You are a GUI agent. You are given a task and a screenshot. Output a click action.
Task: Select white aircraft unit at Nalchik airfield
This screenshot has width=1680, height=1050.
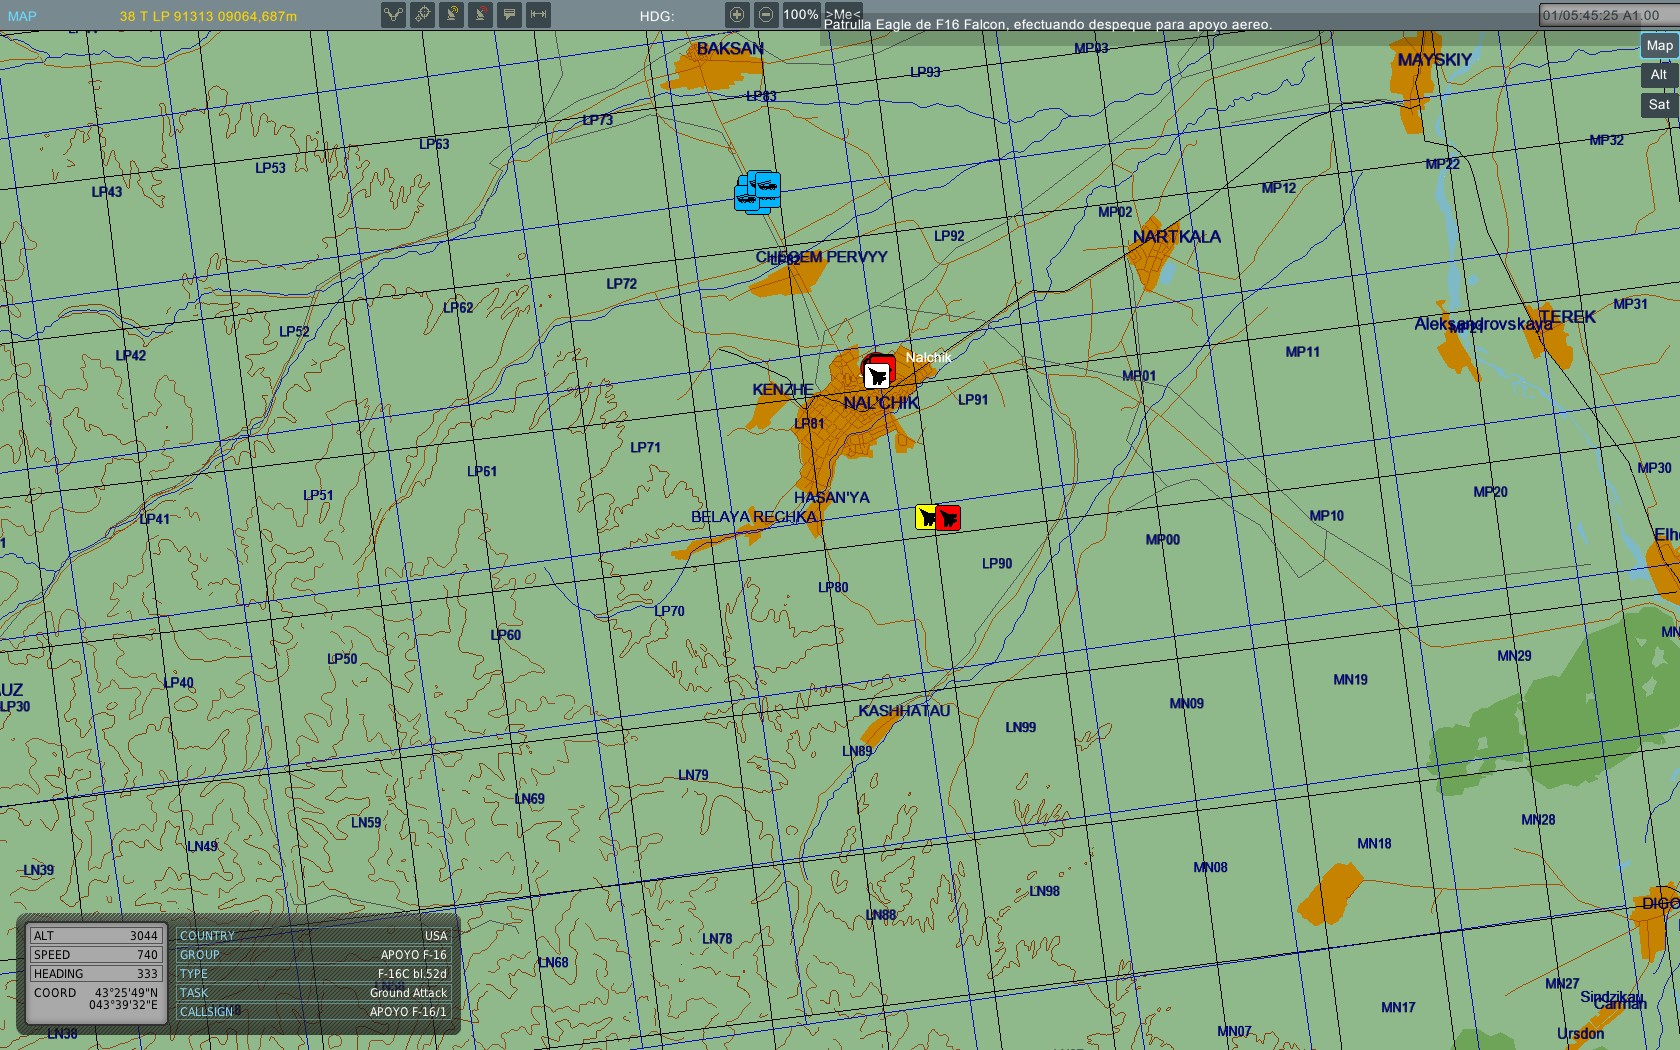tap(877, 376)
